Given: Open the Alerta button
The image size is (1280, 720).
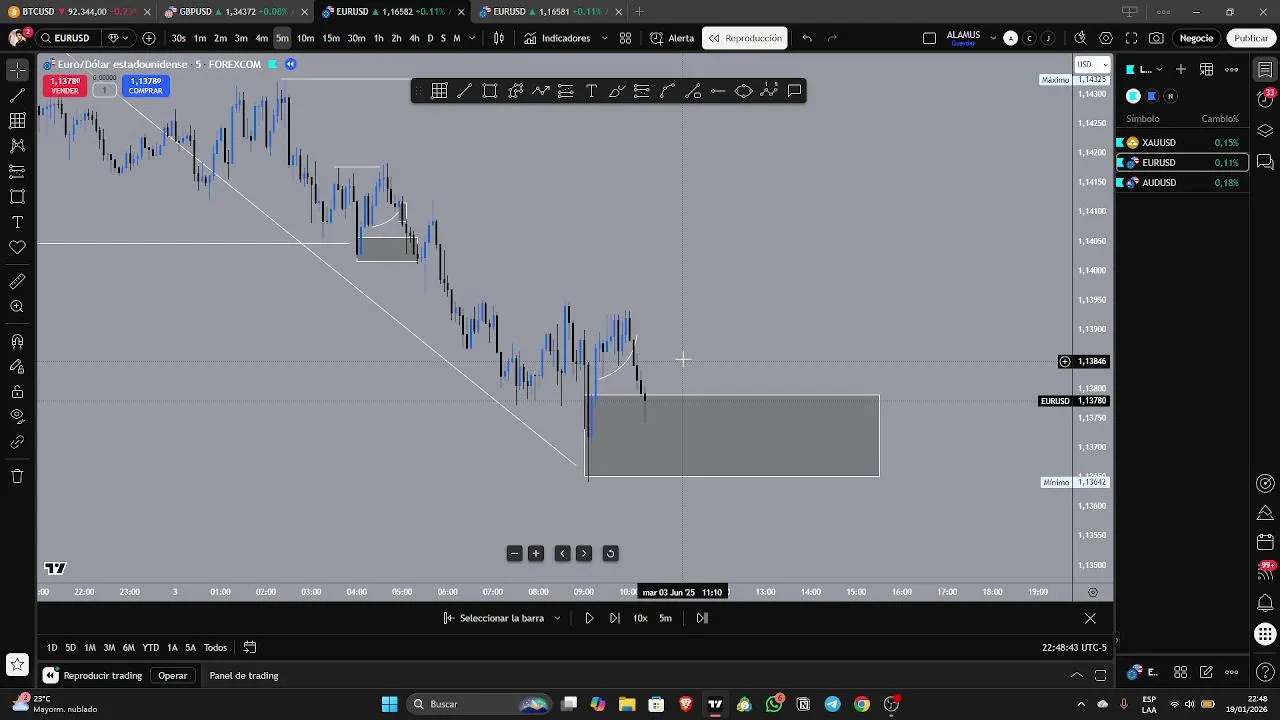Looking at the screenshot, I should point(672,38).
